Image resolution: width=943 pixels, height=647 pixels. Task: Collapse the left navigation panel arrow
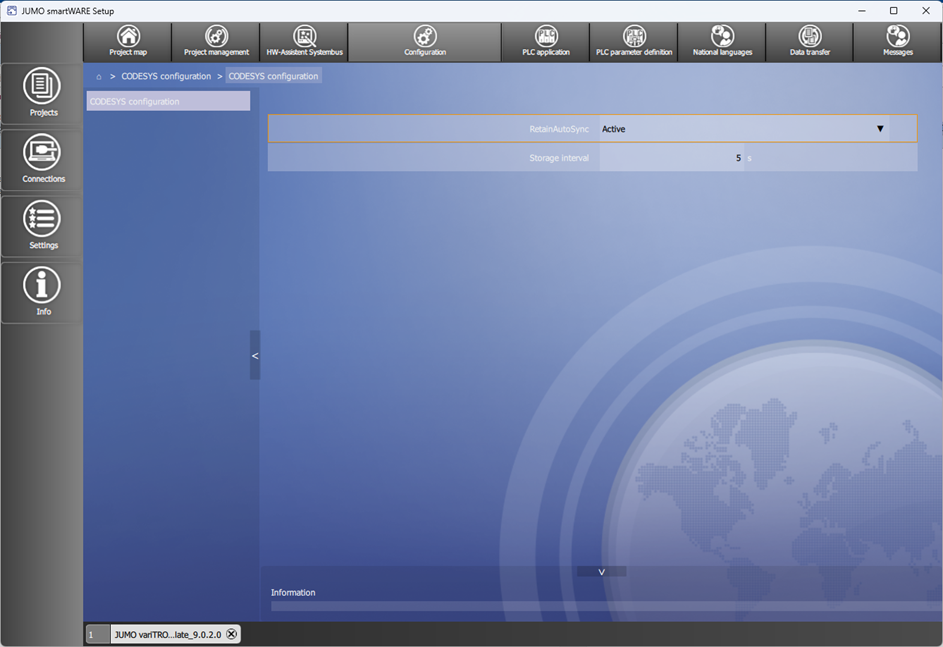tap(255, 355)
